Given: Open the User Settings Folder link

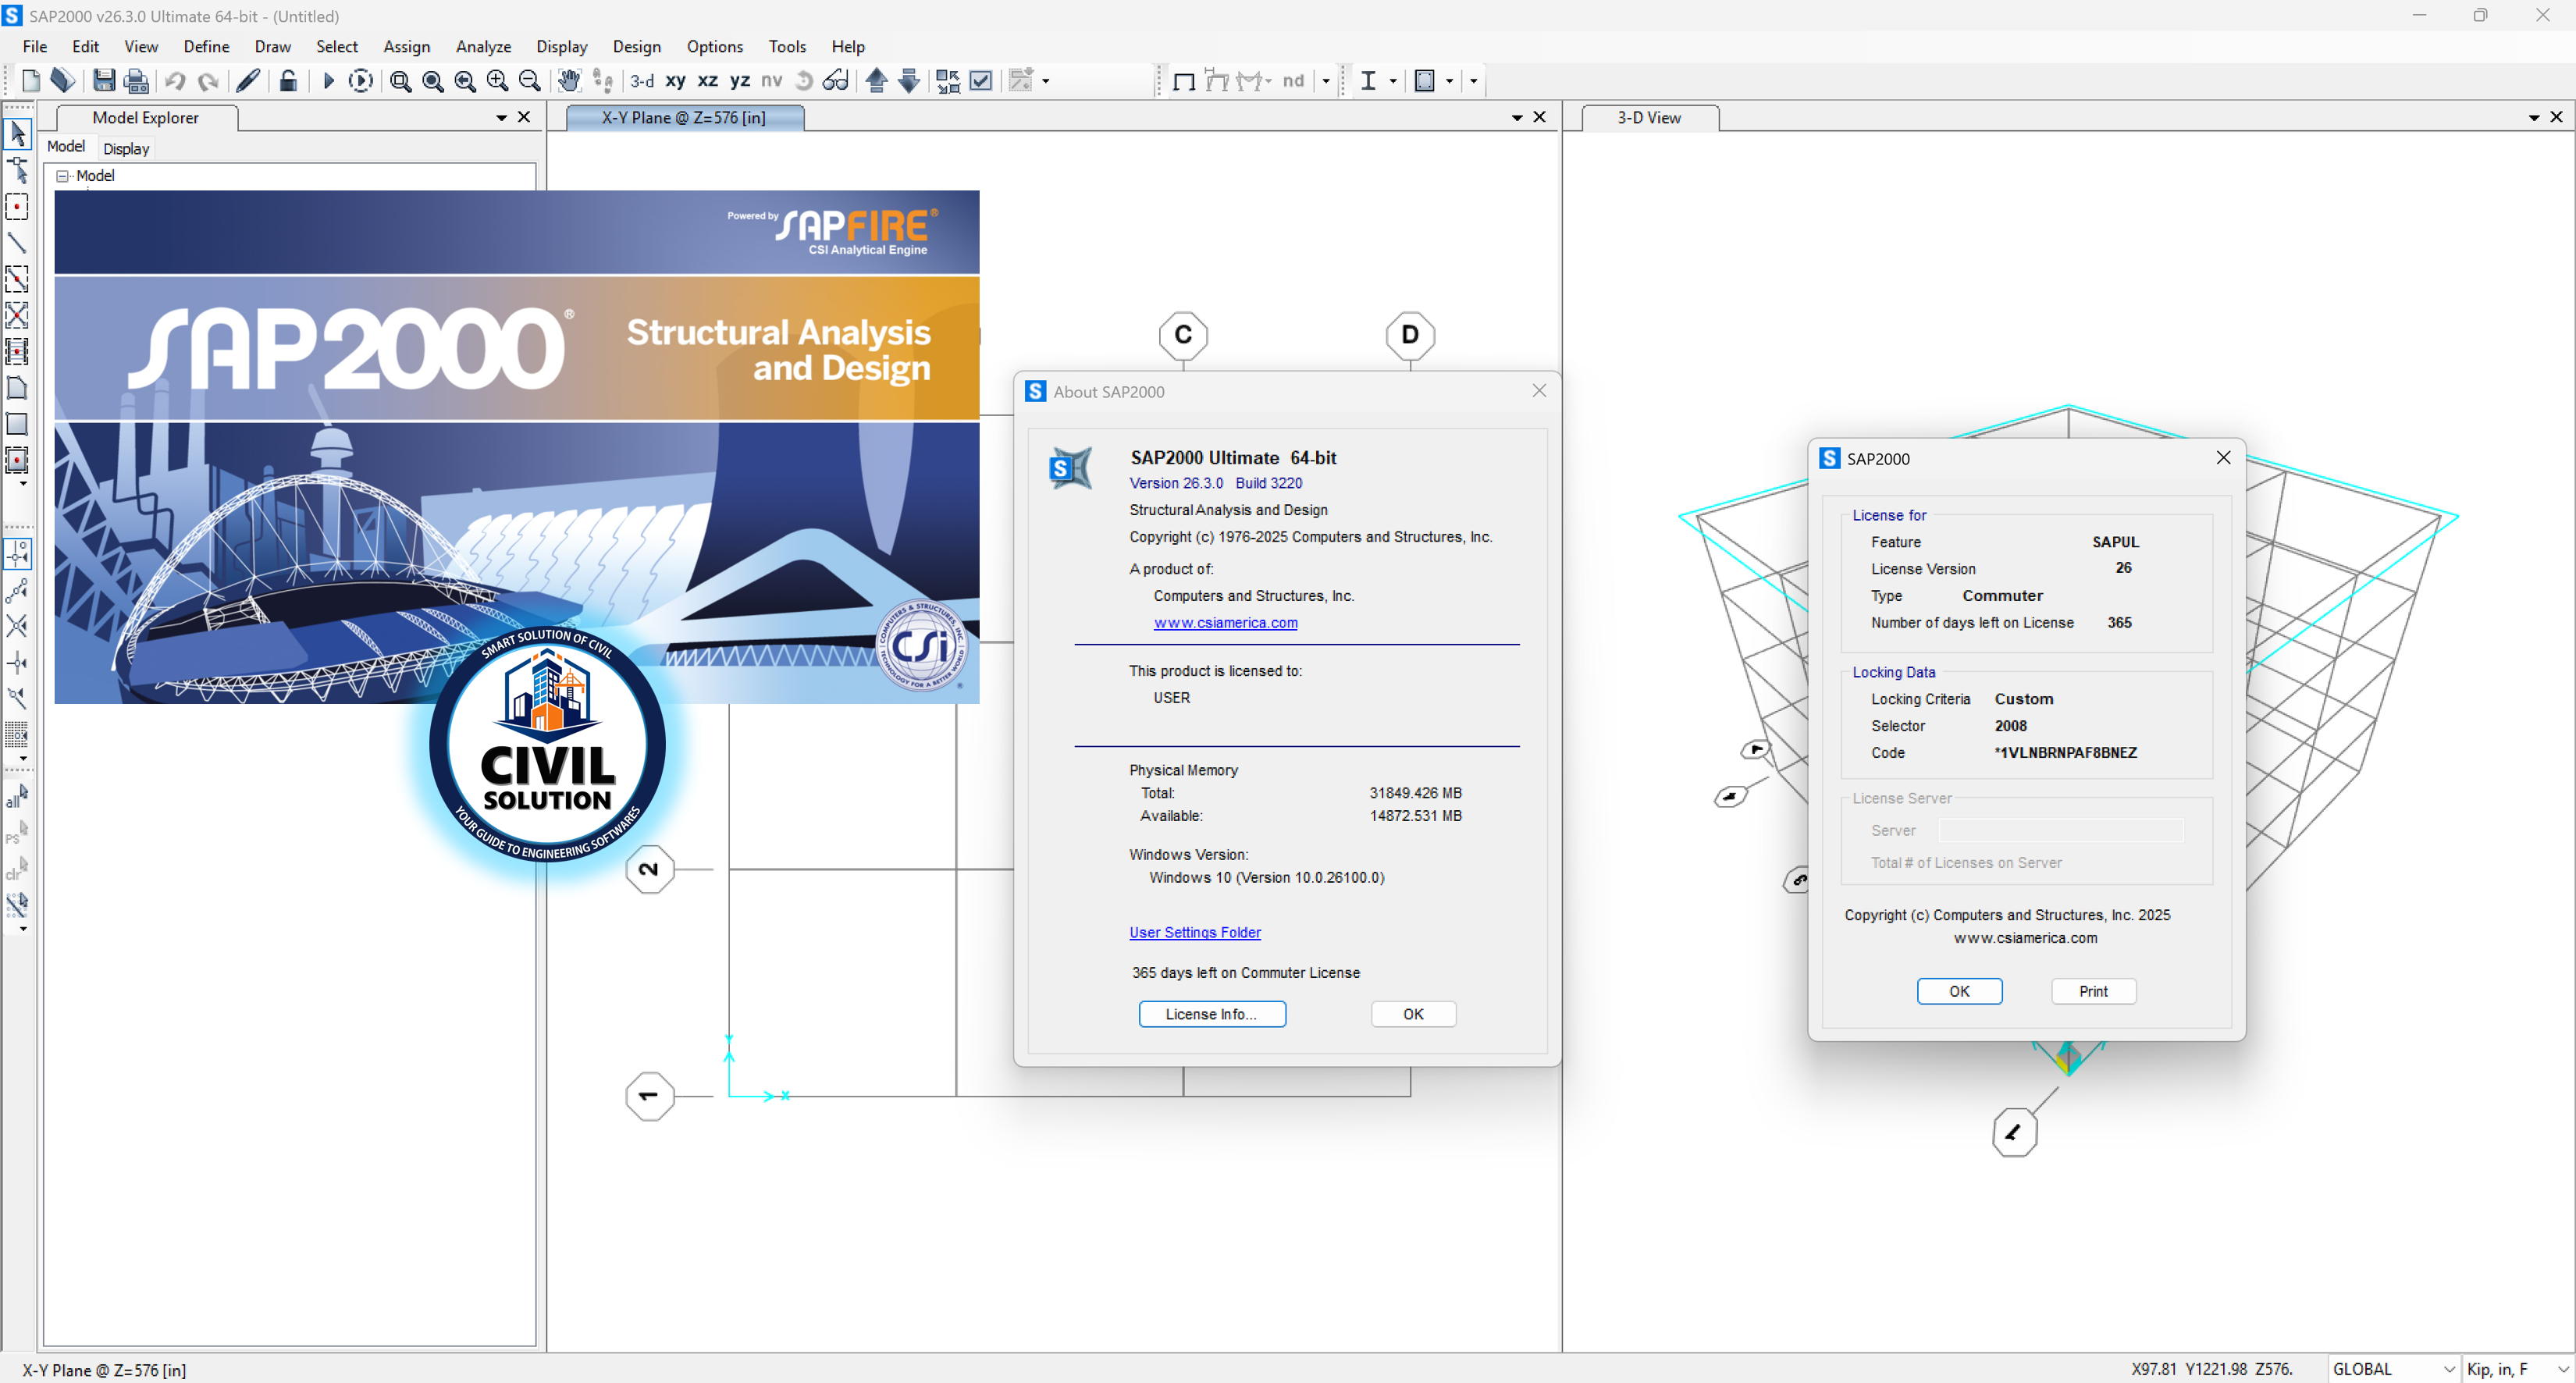Looking at the screenshot, I should [x=1194, y=932].
